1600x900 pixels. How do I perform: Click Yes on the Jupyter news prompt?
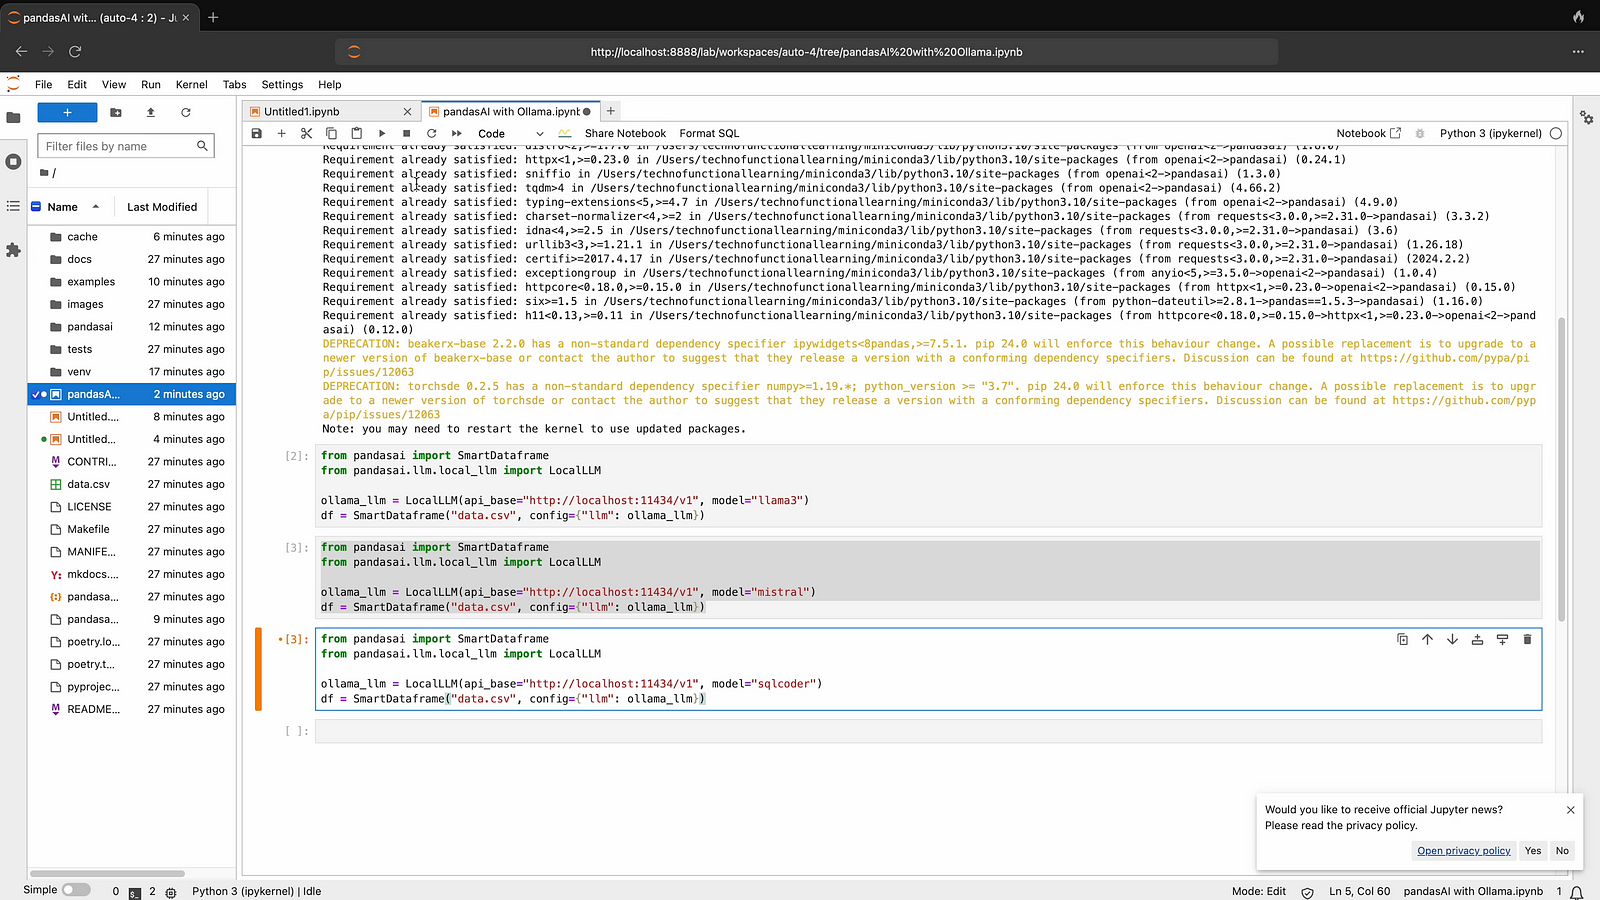pyautogui.click(x=1533, y=851)
